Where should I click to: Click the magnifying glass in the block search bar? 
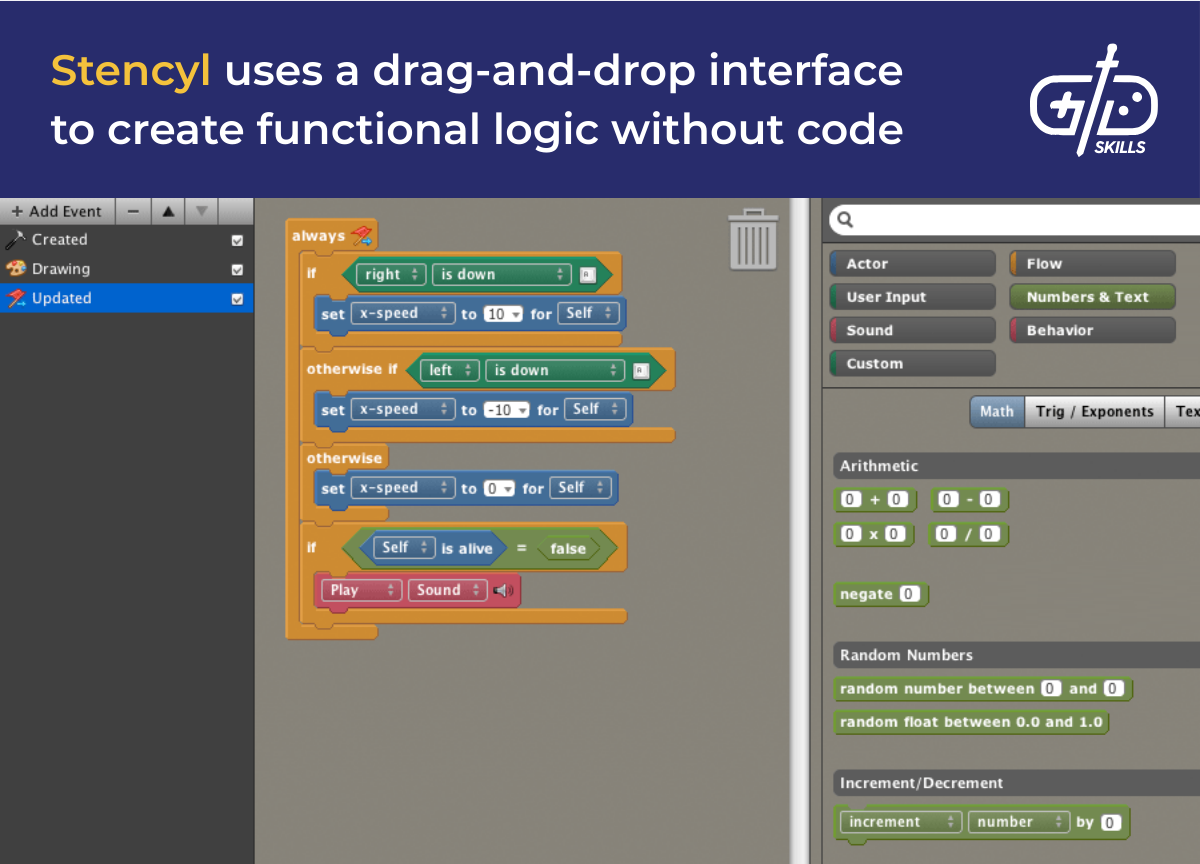tap(845, 219)
